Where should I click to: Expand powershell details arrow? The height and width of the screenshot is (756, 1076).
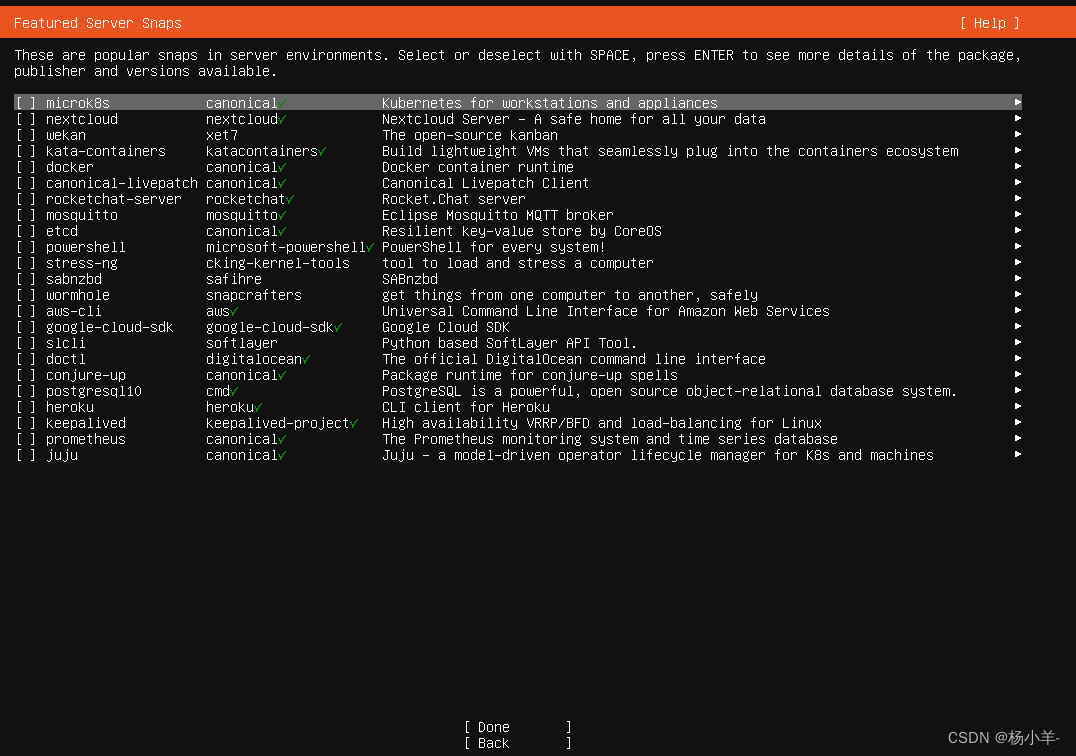point(1018,246)
